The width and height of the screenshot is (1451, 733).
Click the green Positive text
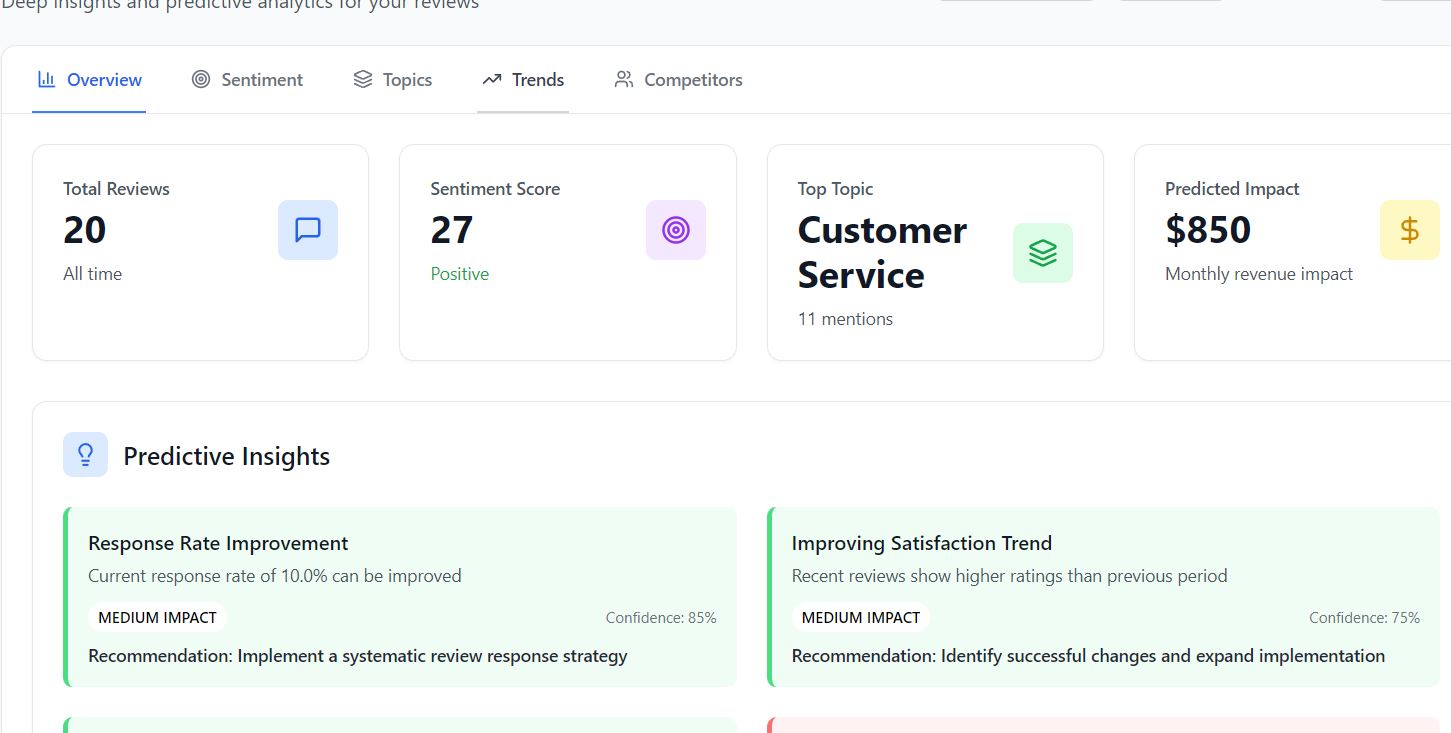460,274
